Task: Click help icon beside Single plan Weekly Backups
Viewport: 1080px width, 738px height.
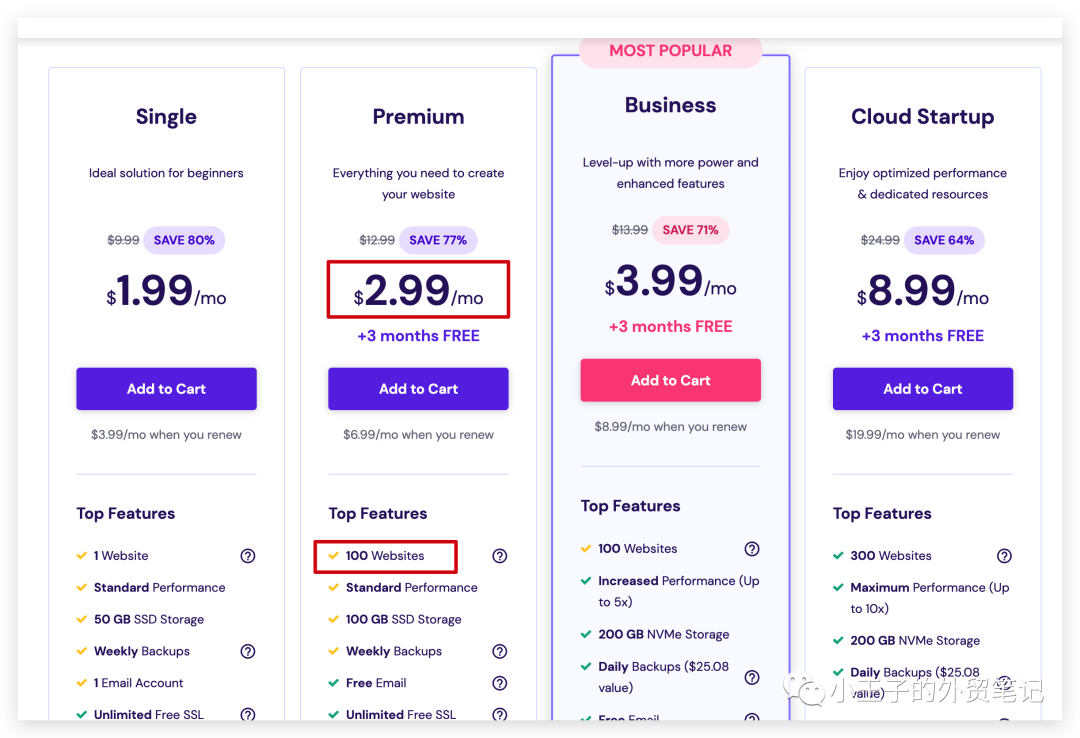Action: pos(248,651)
